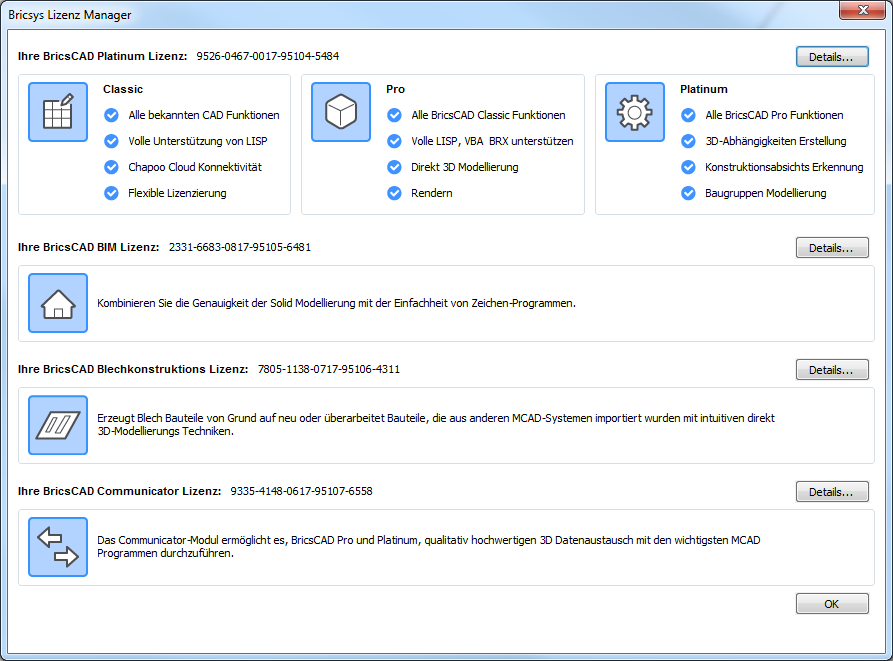Show Details for Blechkonstruktions license

click(832, 370)
